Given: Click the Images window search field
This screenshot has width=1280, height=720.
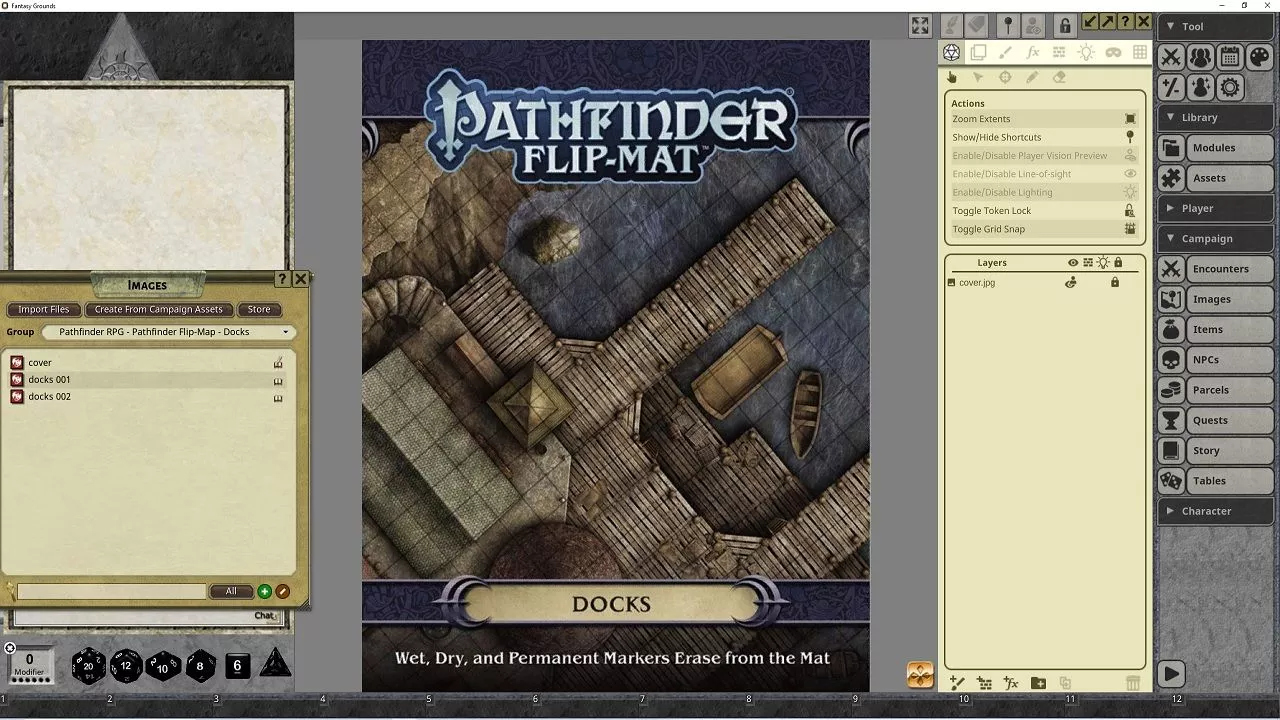Looking at the screenshot, I should pyautogui.click(x=111, y=592).
